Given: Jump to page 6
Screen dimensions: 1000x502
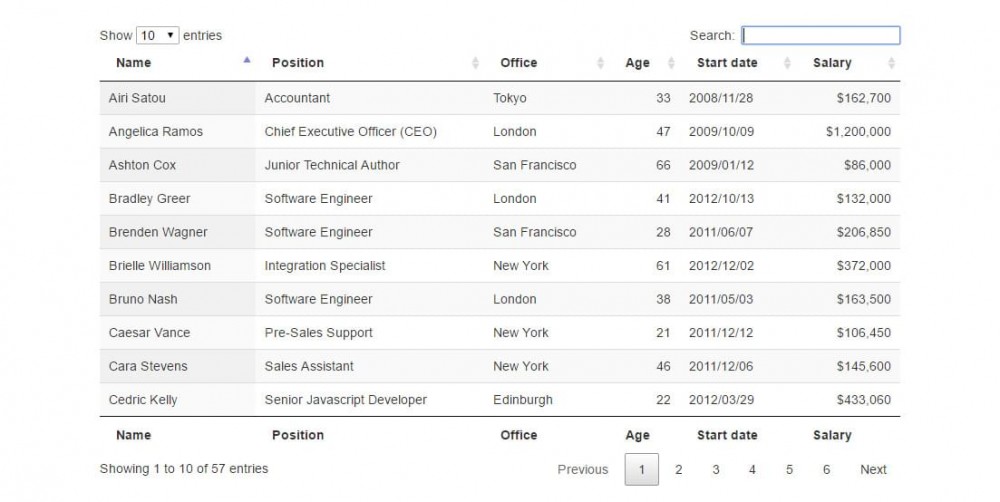Looking at the screenshot, I should coord(826,469).
